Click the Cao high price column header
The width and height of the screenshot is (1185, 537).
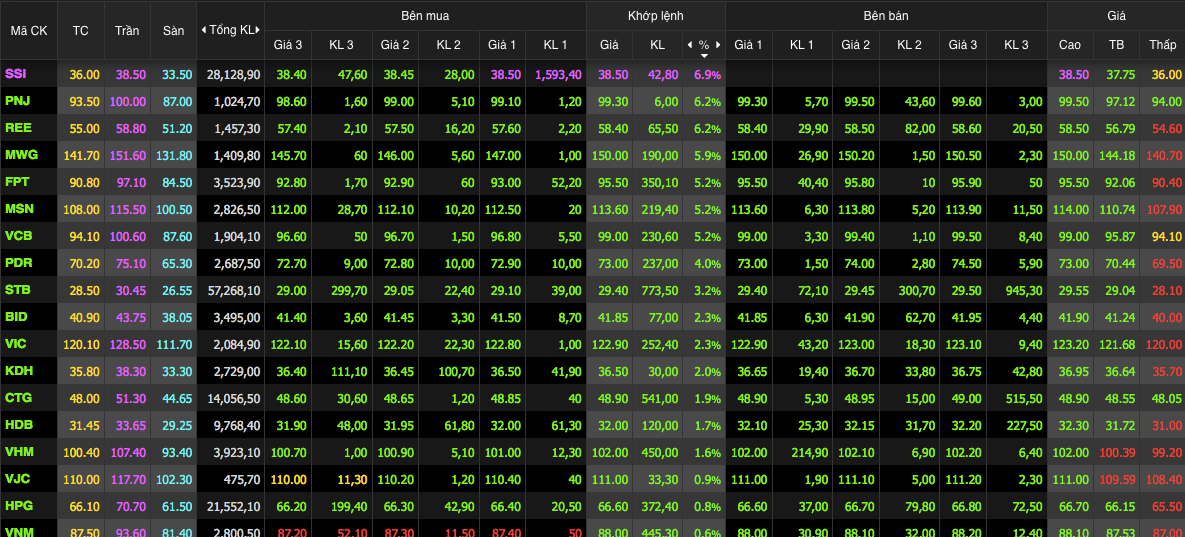1069,45
